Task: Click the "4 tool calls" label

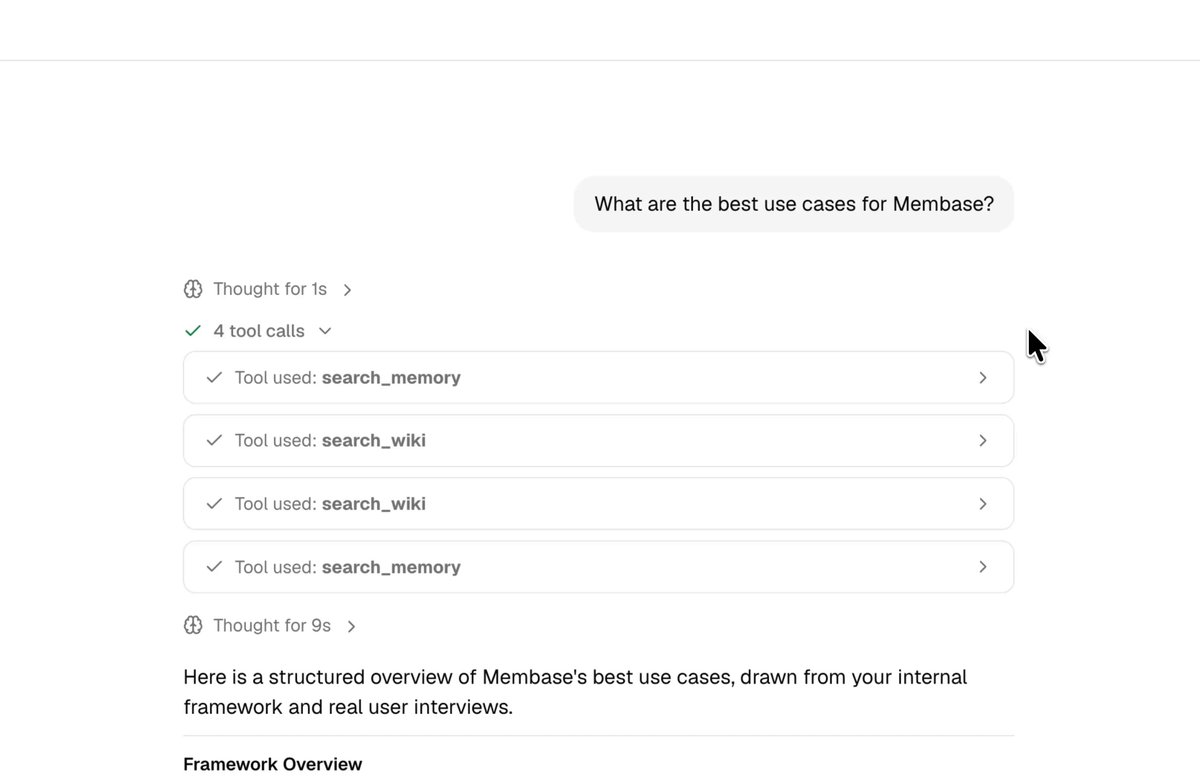Action: tap(259, 331)
